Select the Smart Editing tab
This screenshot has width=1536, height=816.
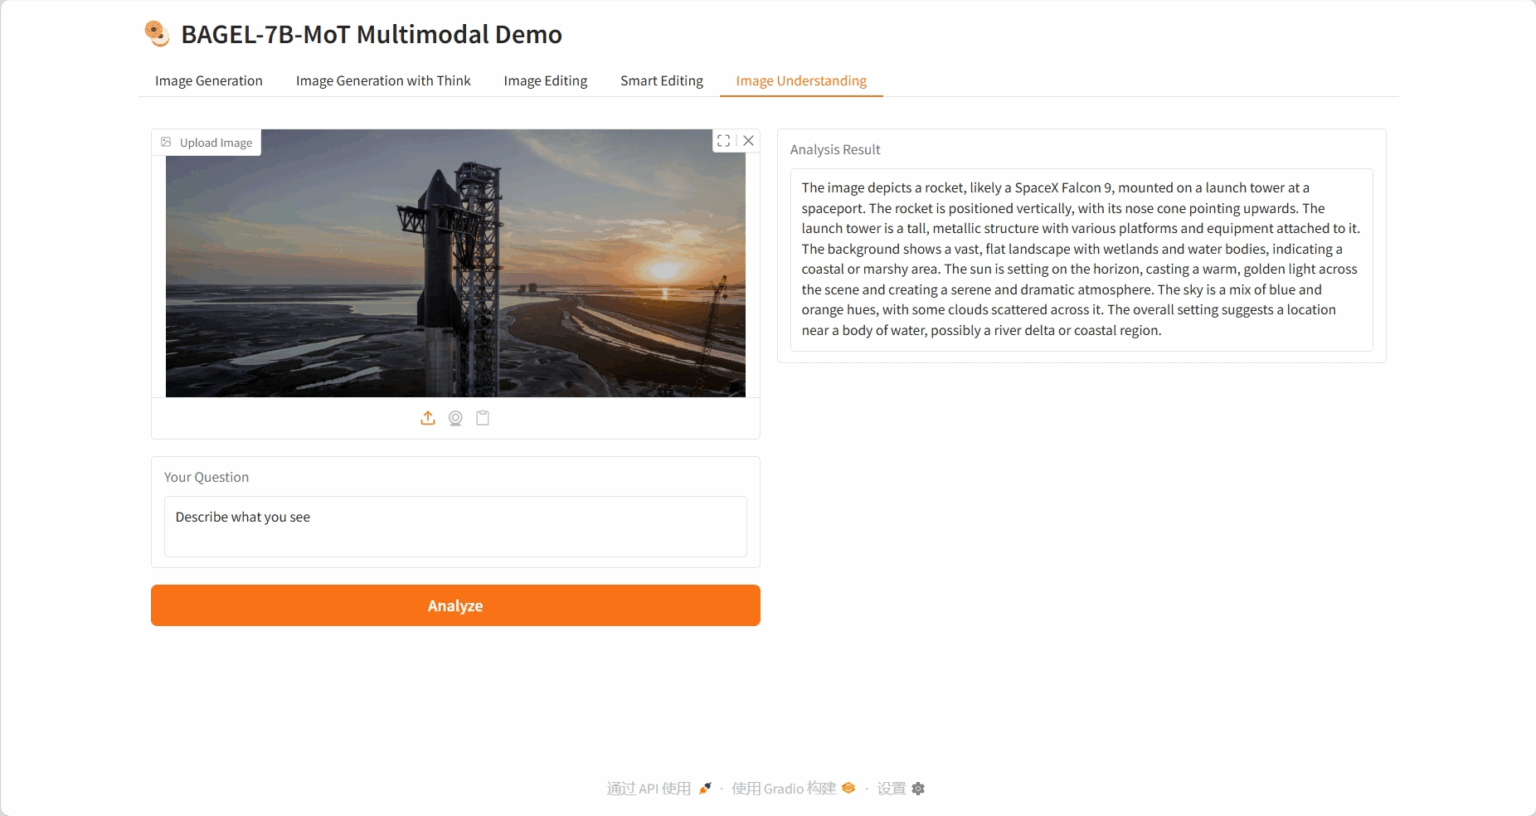(x=661, y=81)
